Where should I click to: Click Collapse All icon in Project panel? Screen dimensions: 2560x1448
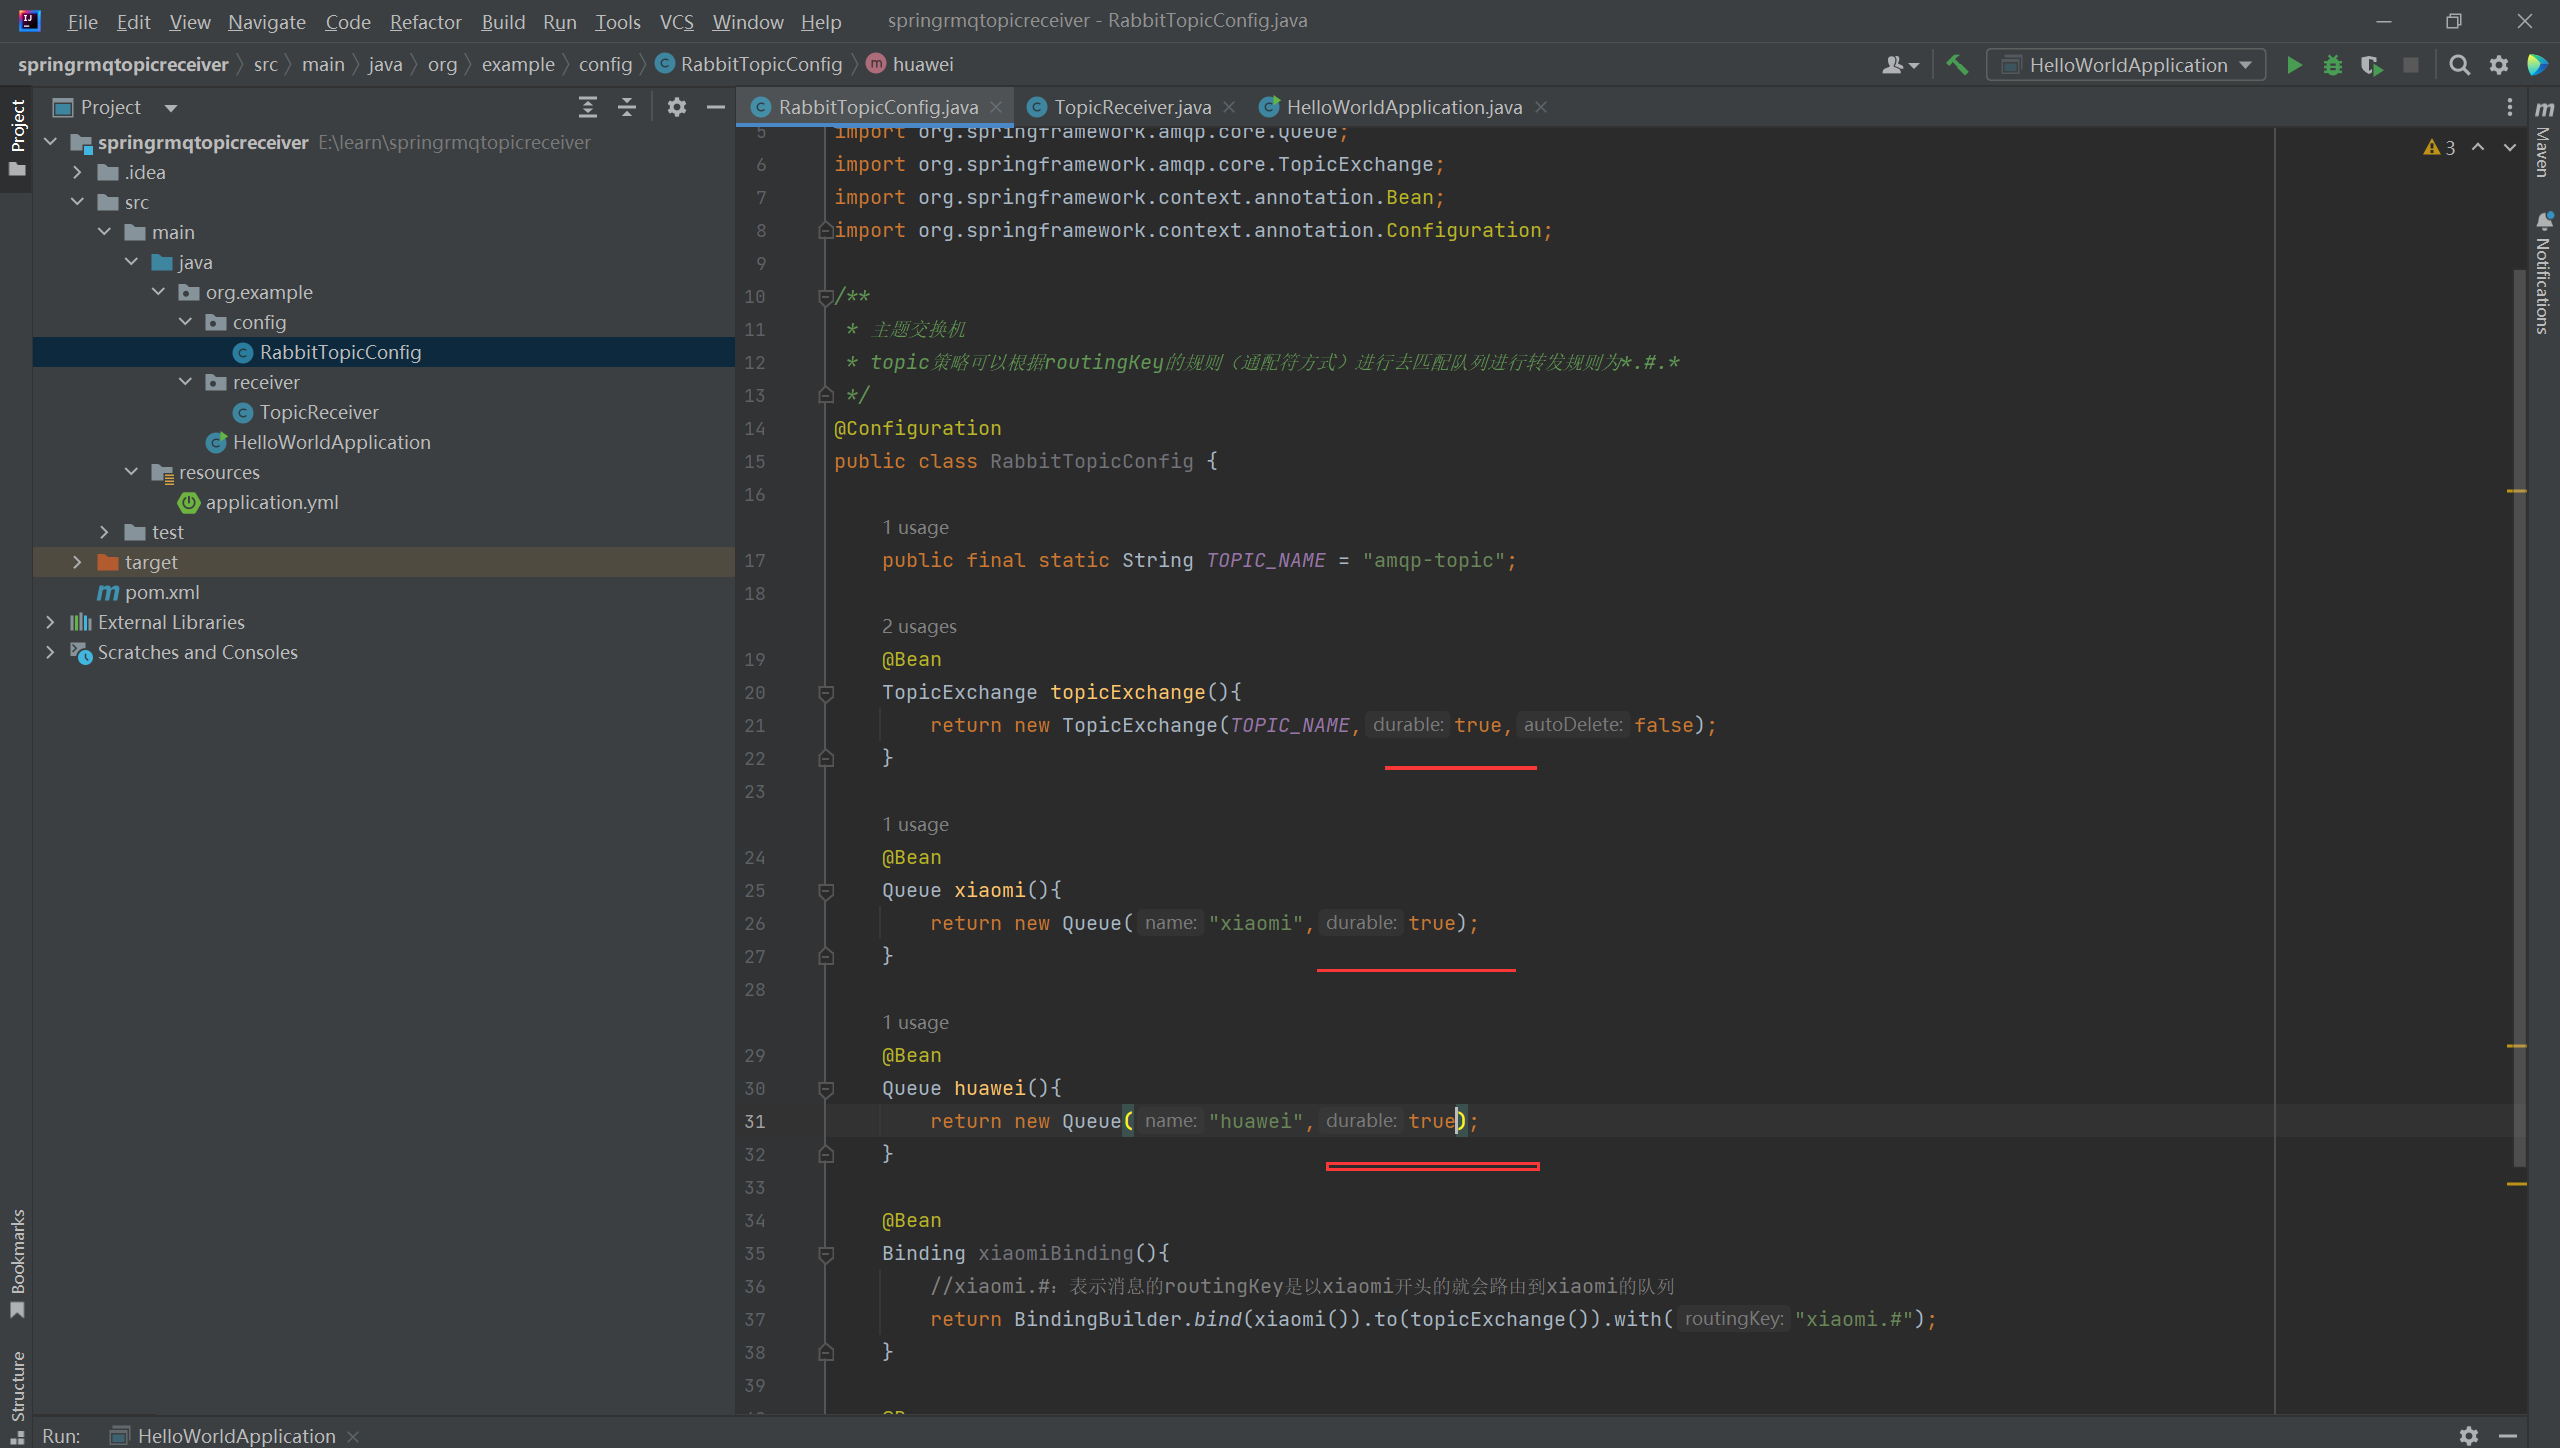[x=627, y=107]
